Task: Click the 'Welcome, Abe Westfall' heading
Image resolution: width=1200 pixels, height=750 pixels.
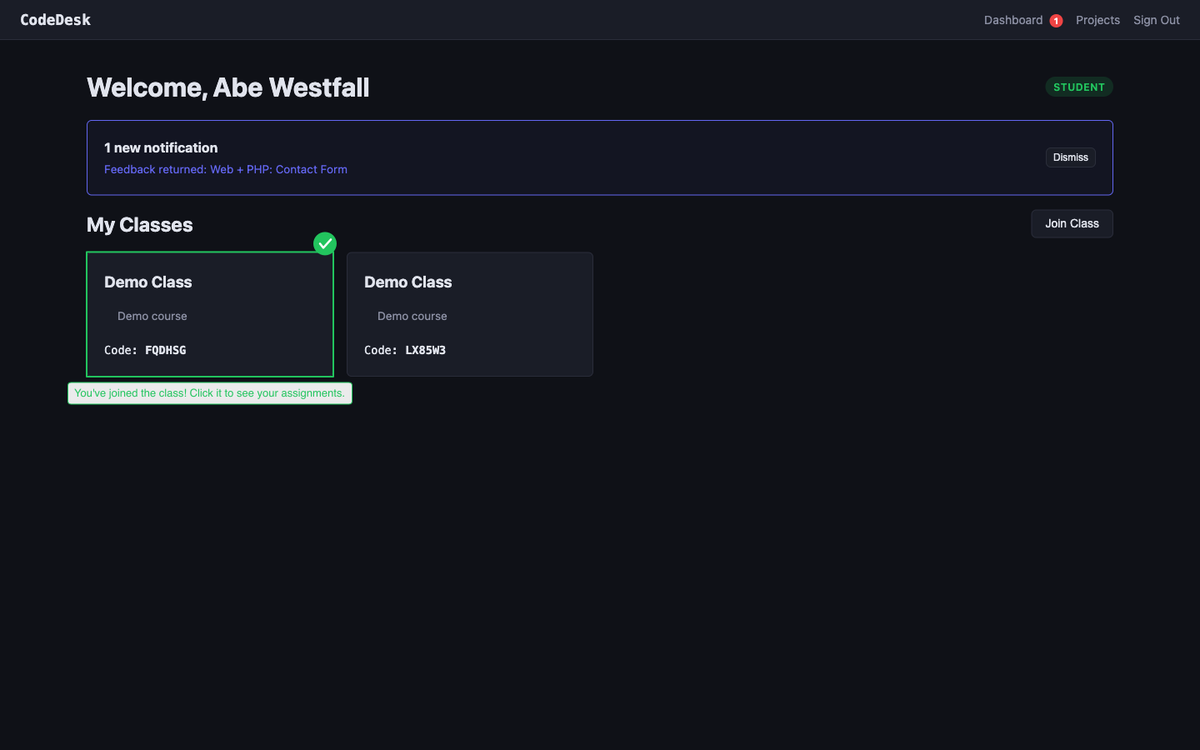Action: pyautogui.click(x=228, y=88)
